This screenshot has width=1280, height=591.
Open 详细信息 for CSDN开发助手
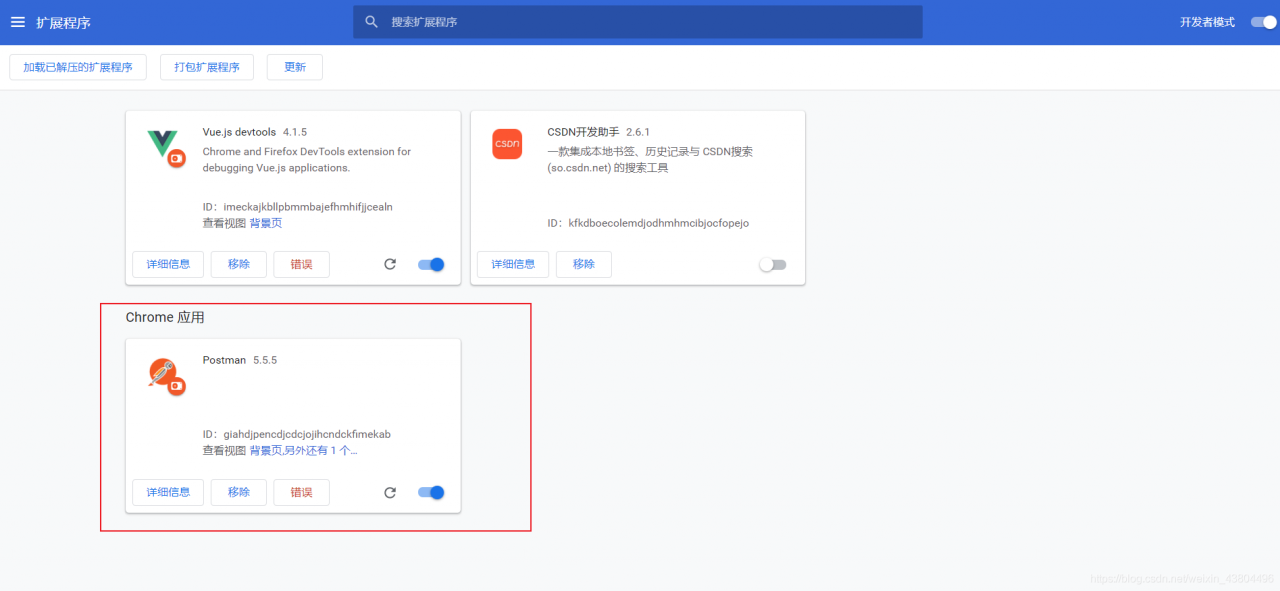tap(513, 264)
